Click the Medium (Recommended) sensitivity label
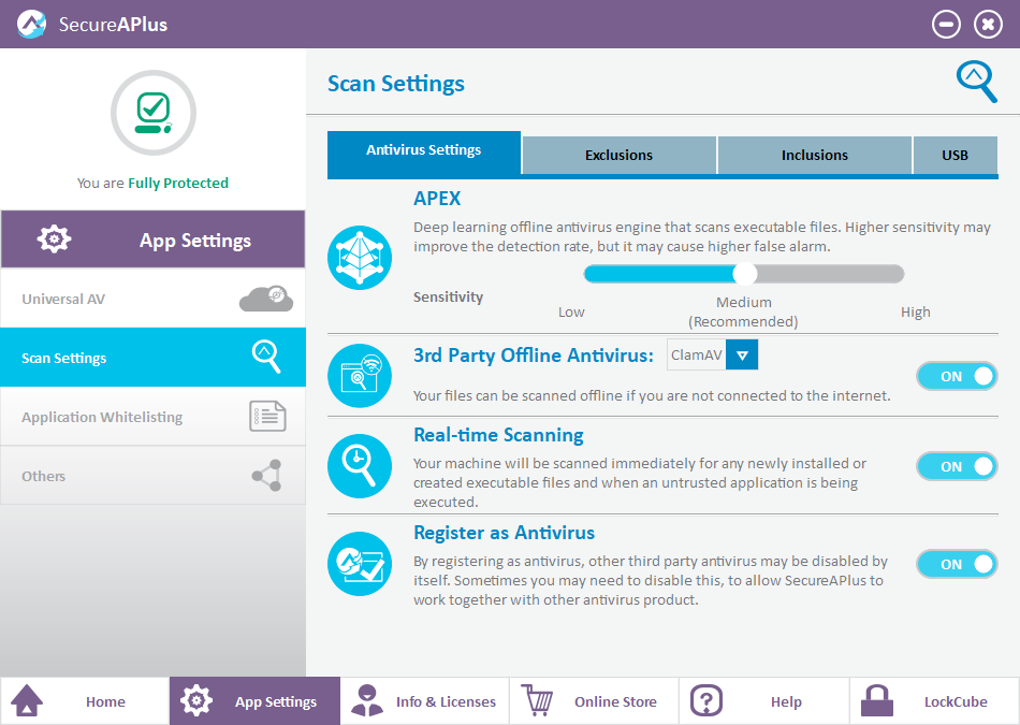Viewport: 1020px width, 725px height. tap(744, 312)
